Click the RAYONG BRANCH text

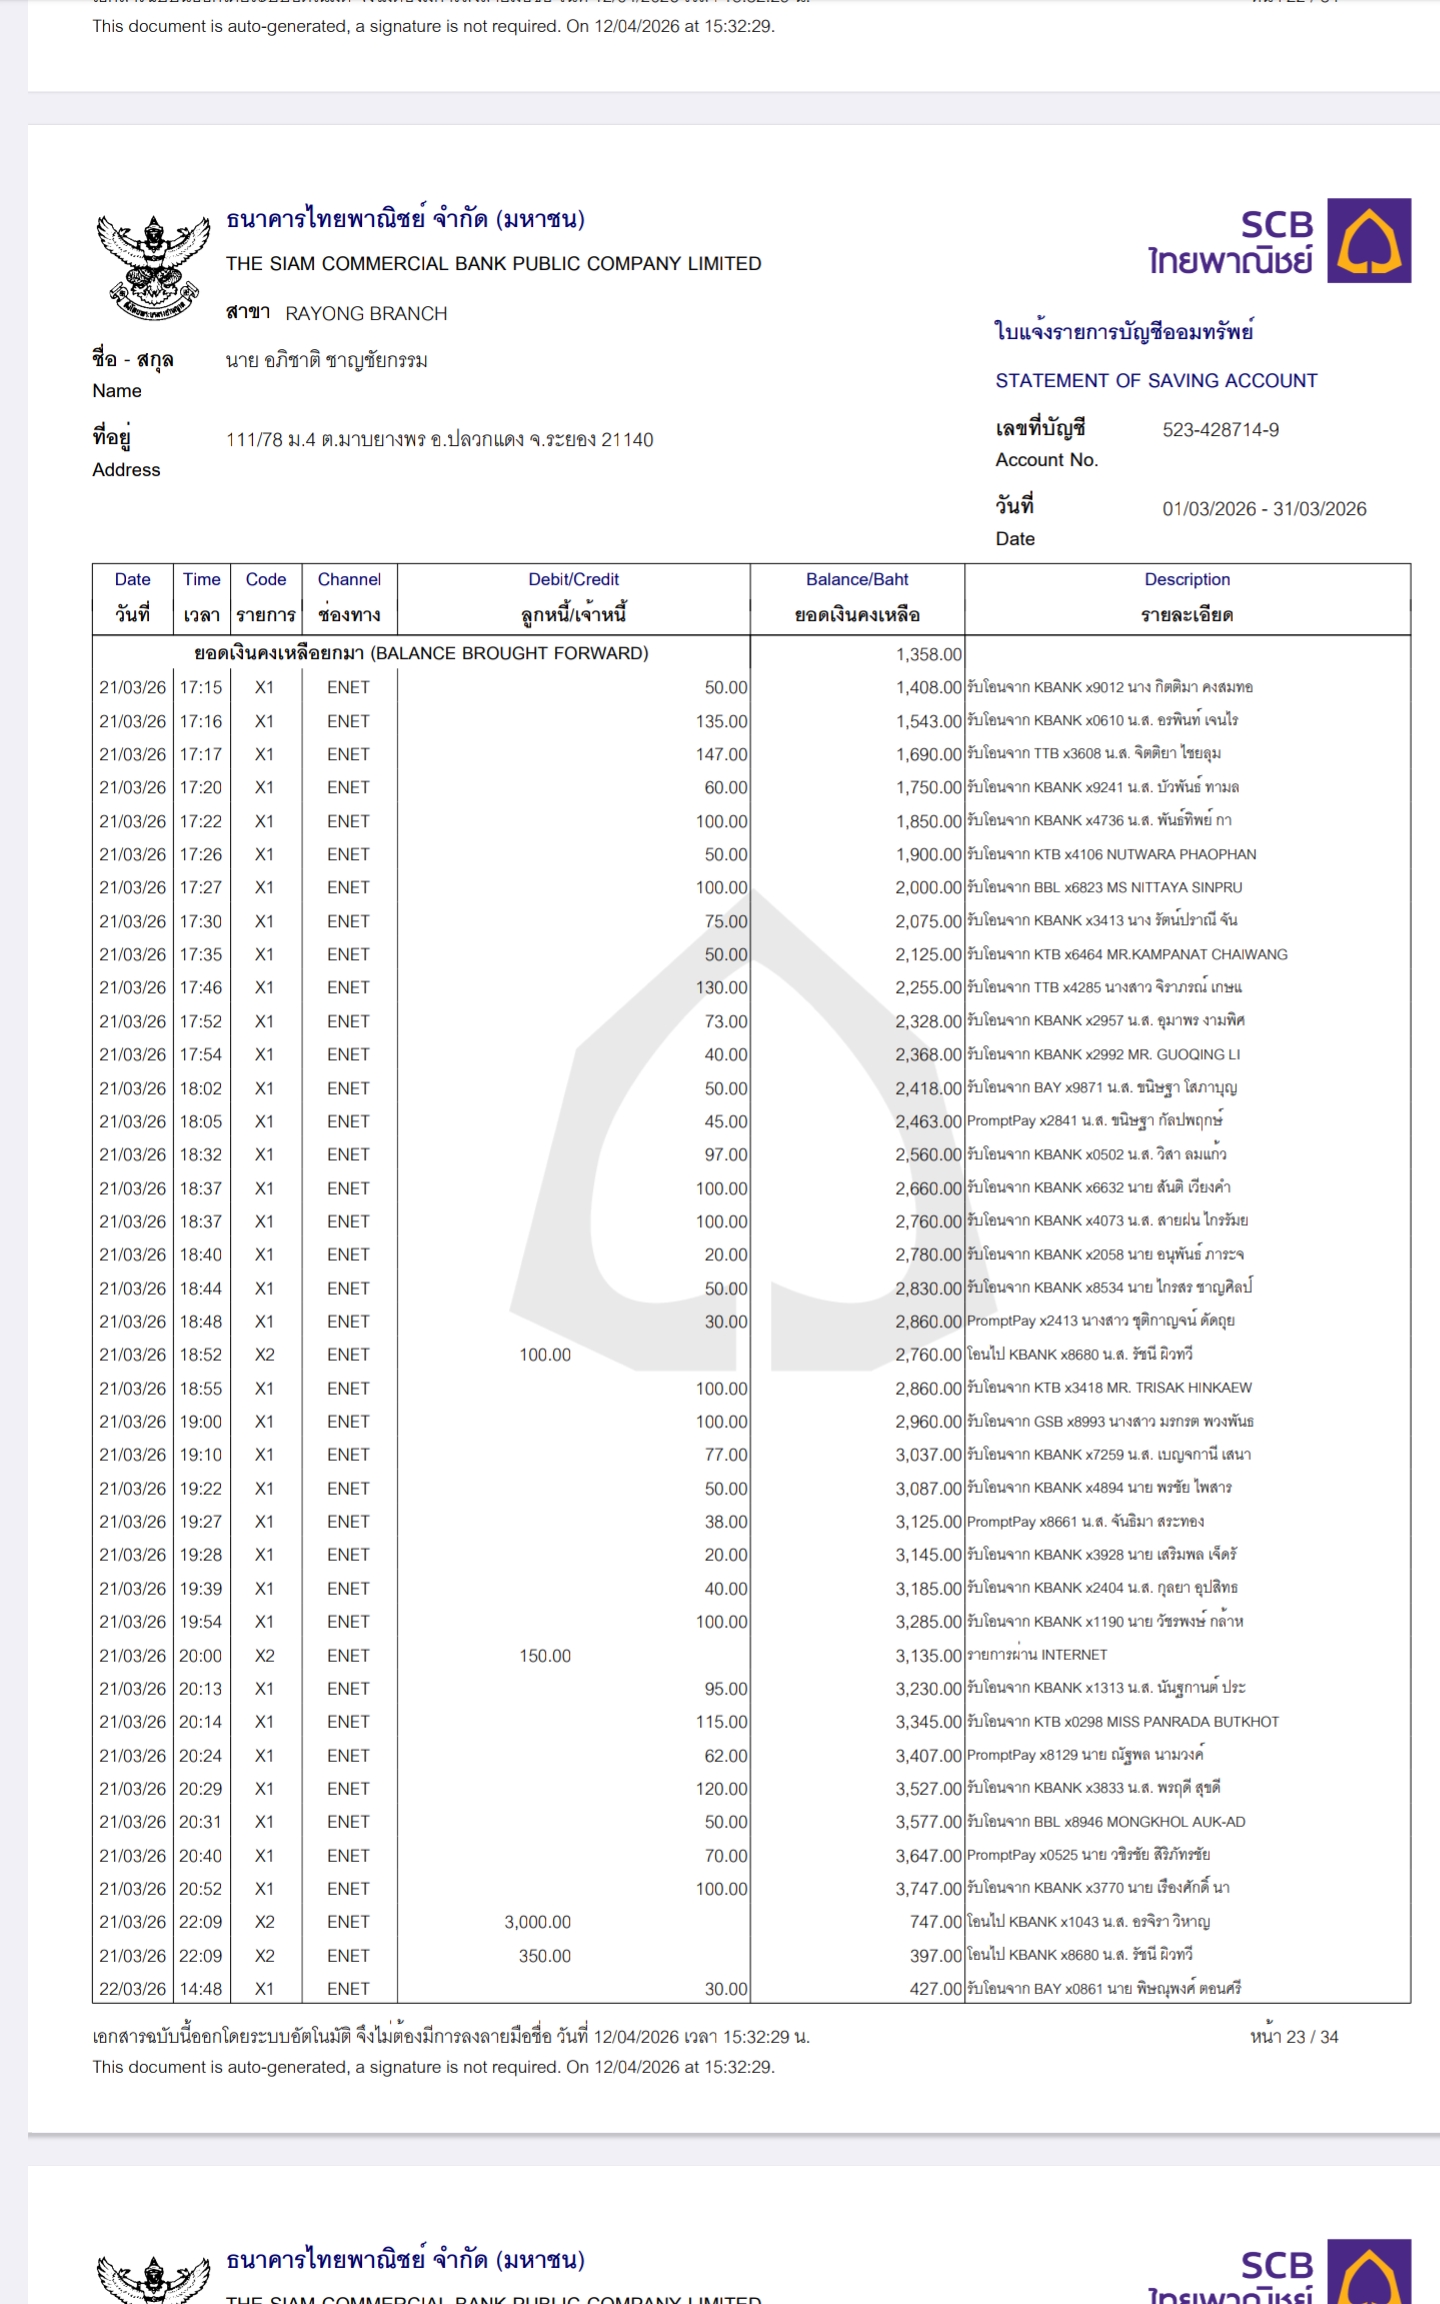[x=366, y=314]
